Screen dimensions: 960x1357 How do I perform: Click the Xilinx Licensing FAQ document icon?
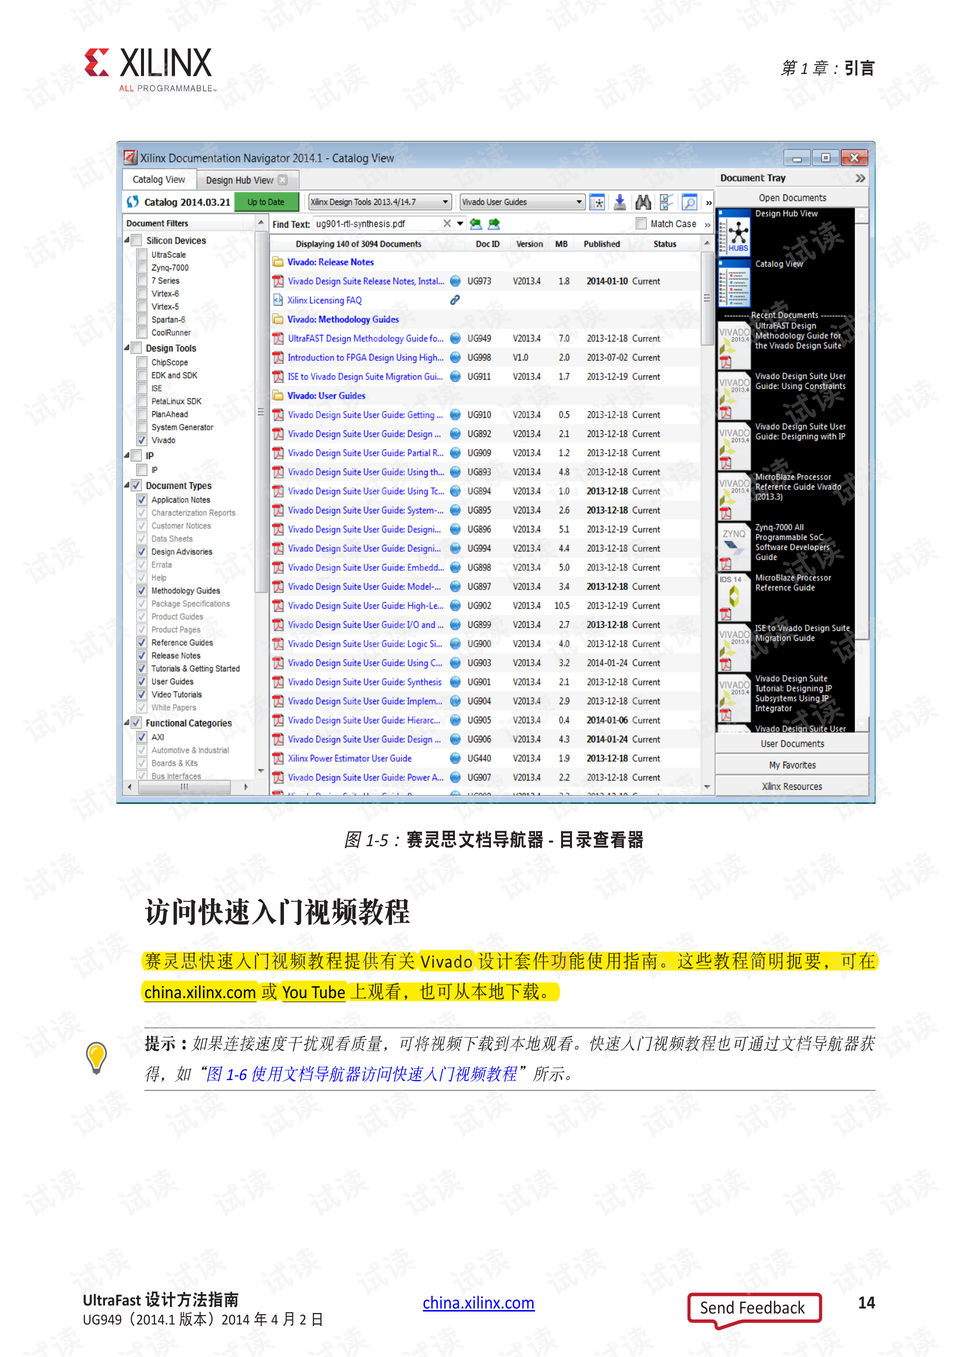coord(278,300)
